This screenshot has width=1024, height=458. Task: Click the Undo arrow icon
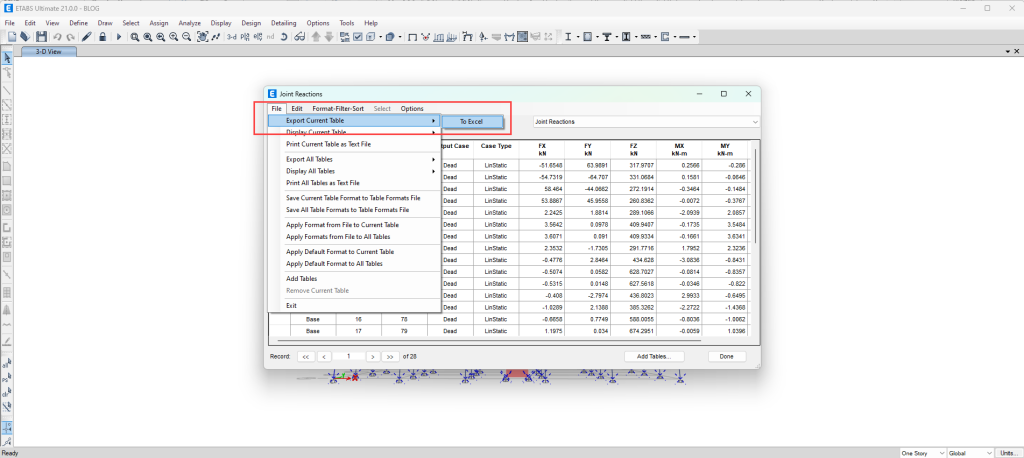(57, 37)
